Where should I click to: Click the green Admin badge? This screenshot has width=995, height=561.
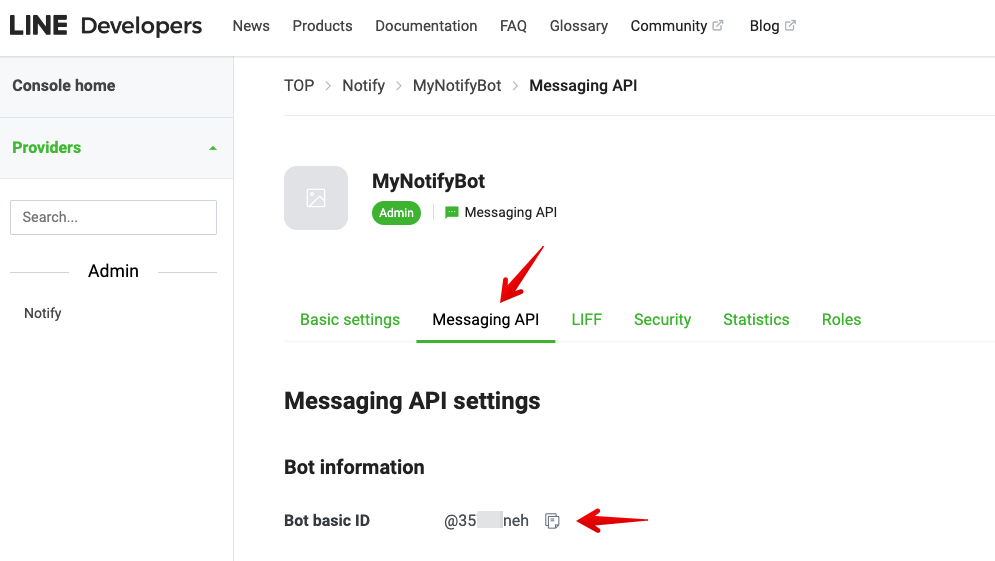[x=396, y=213]
